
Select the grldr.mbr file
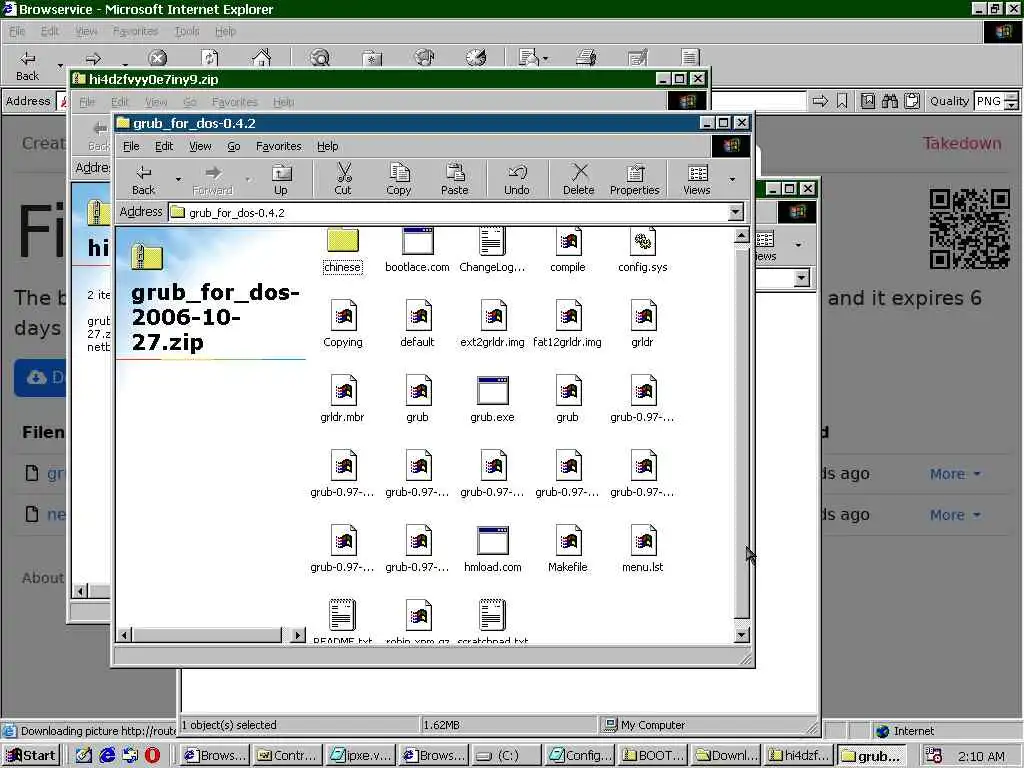(x=343, y=399)
